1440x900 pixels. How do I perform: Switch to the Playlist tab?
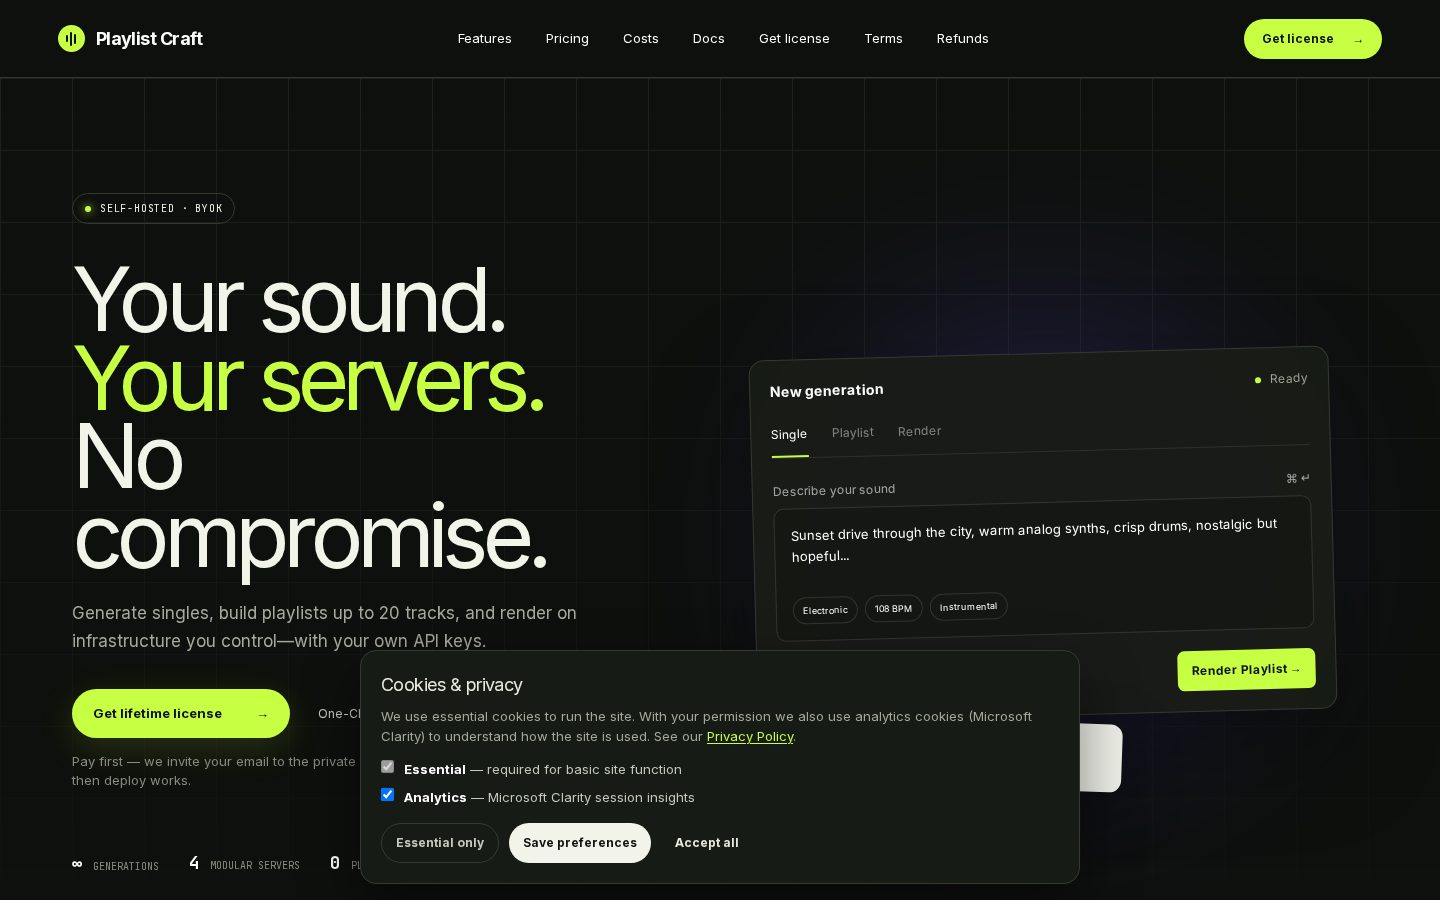(x=853, y=433)
